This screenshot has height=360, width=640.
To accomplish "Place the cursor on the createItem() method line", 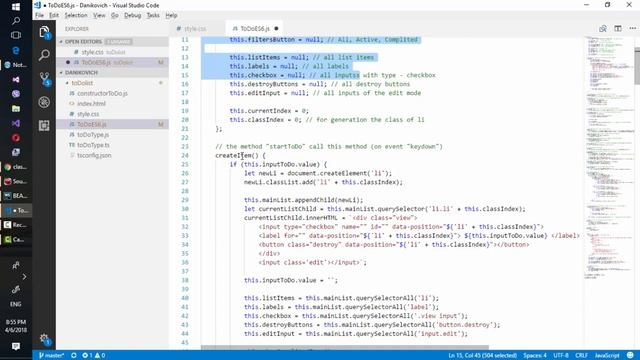I will pos(240,156).
